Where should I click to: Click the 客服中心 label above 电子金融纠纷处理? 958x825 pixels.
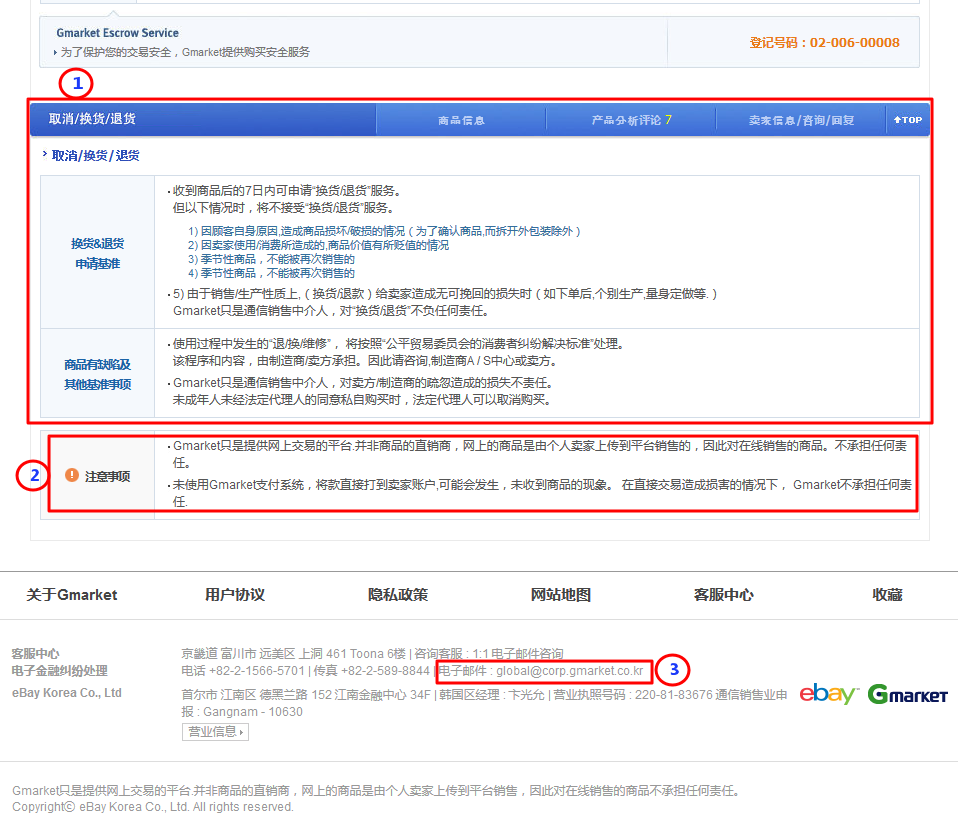(x=35, y=653)
